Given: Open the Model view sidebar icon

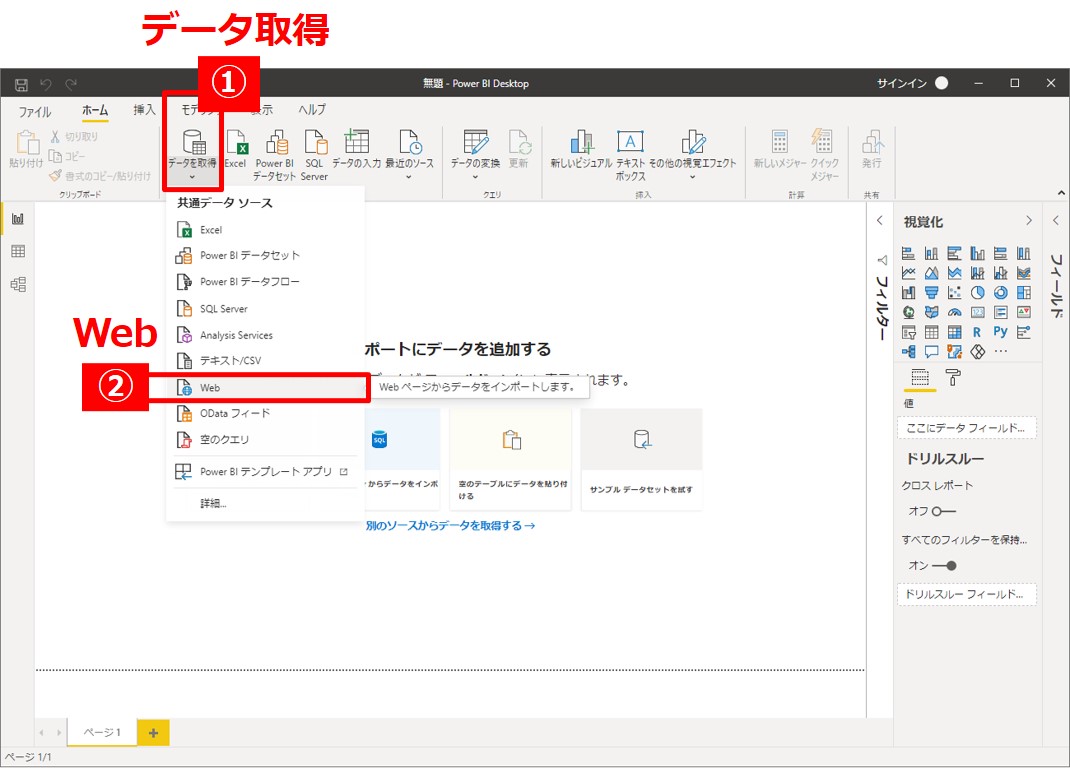Looking at the screenshot, I should pyautogui.click(x=17, y=285).
